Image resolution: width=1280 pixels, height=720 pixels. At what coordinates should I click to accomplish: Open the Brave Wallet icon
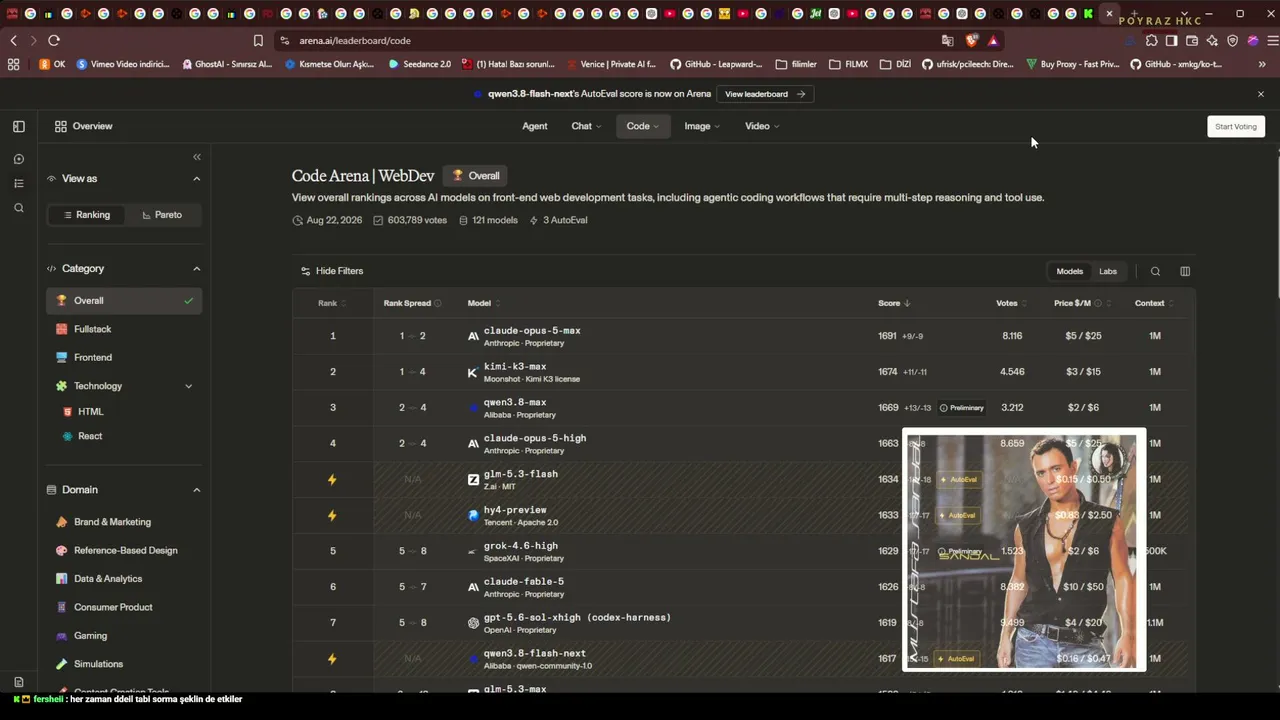tap(1192, 41)
